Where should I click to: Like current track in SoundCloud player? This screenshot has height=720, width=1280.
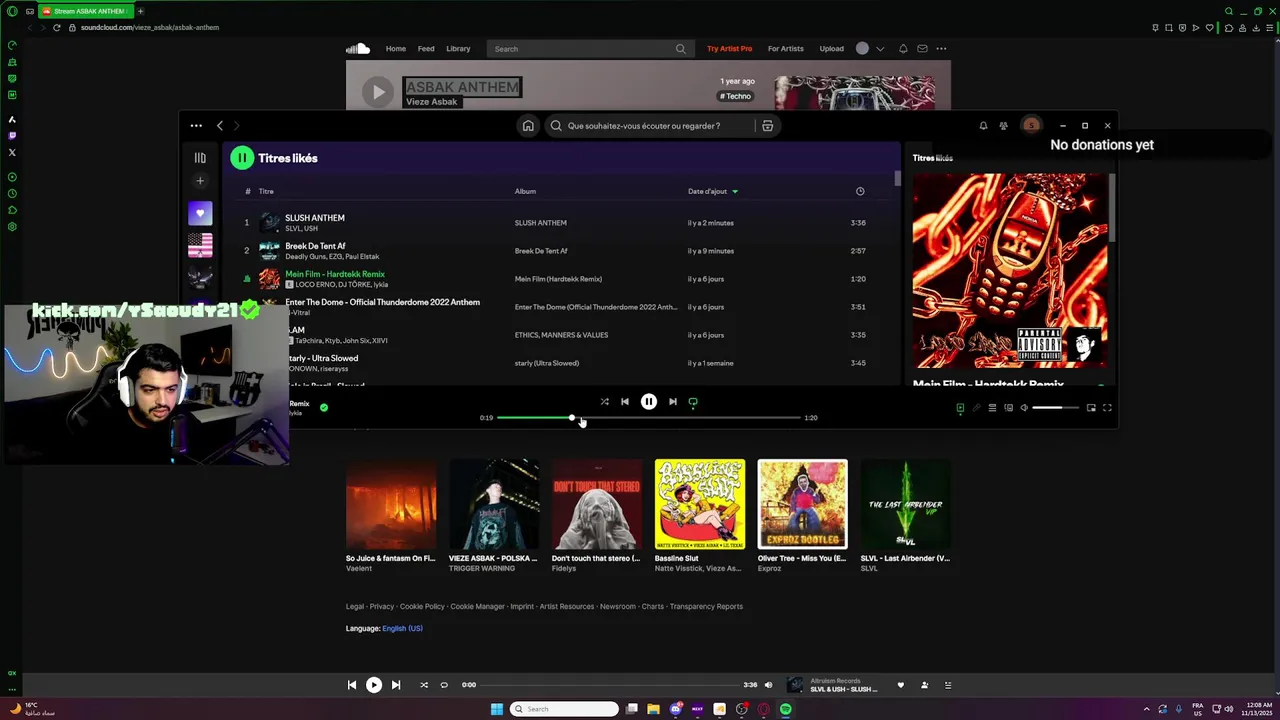tap(900, 685)
